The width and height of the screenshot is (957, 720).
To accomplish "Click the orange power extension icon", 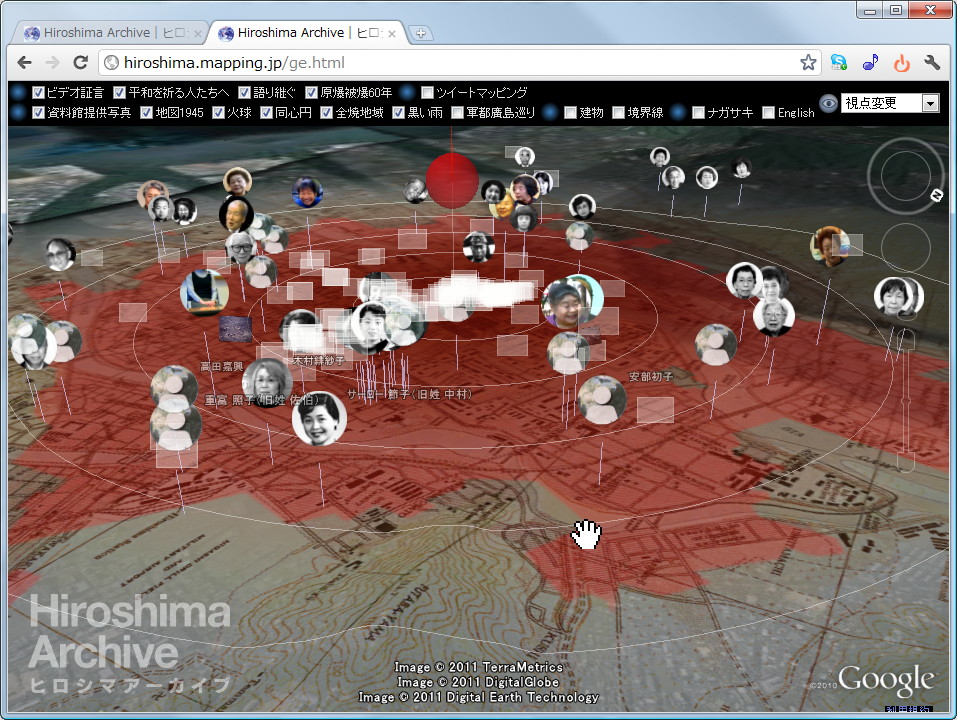I will coord(901,62).
